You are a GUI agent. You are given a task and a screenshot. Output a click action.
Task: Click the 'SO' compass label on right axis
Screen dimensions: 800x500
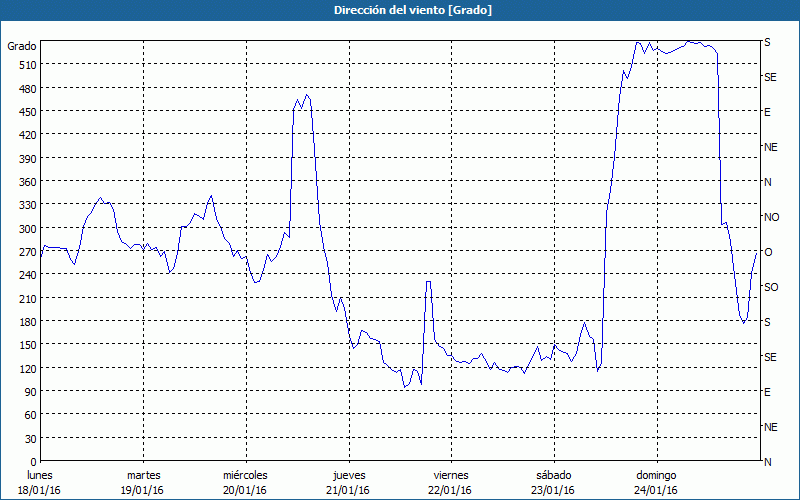(x=771, y=287)
